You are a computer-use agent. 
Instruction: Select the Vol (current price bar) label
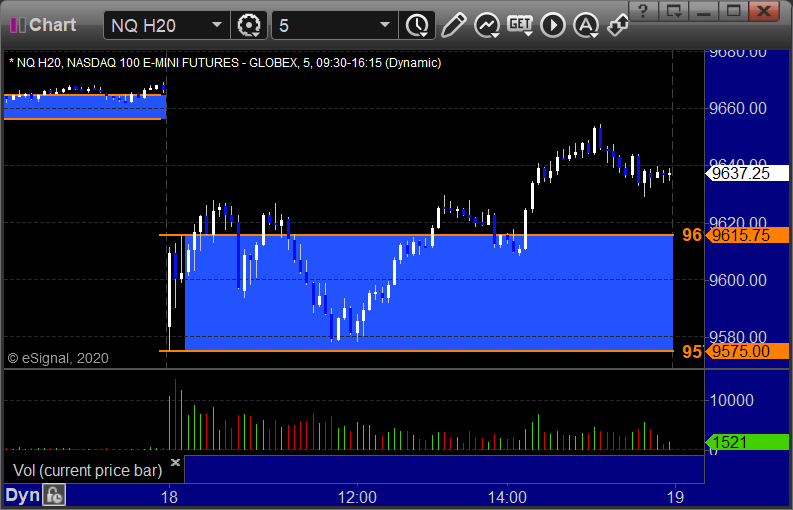pyautogui.click(x=87, y=471)
